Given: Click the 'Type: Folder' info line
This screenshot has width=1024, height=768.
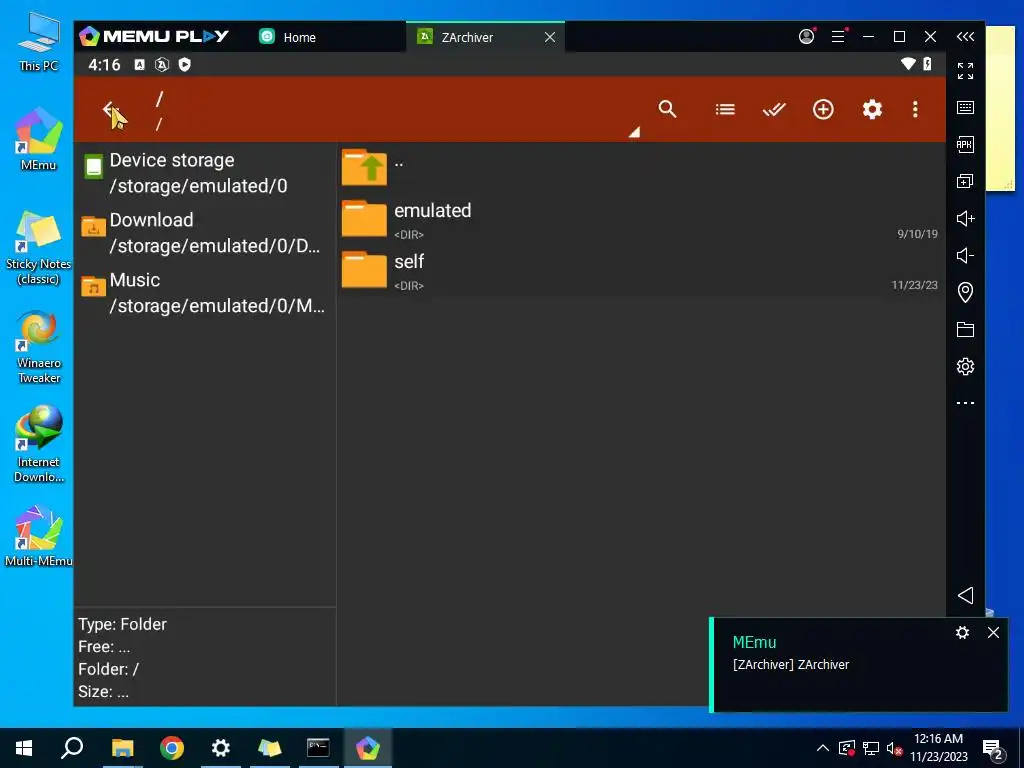Looking at the screenshot, I should [x=122, y=624].
